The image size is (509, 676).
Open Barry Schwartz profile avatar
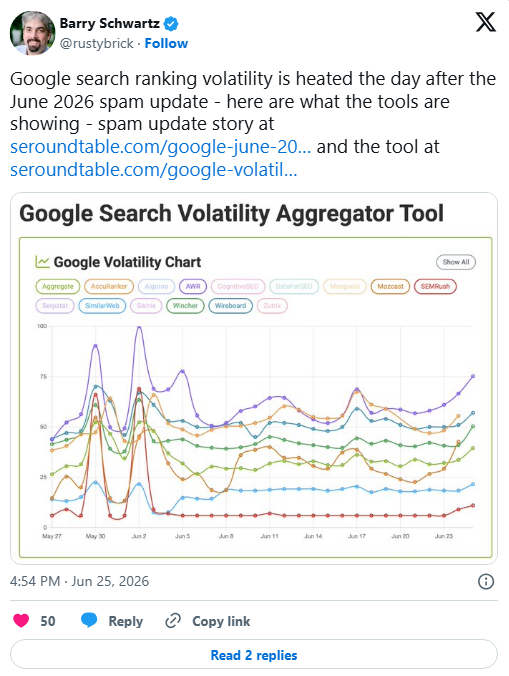[32, 33]
